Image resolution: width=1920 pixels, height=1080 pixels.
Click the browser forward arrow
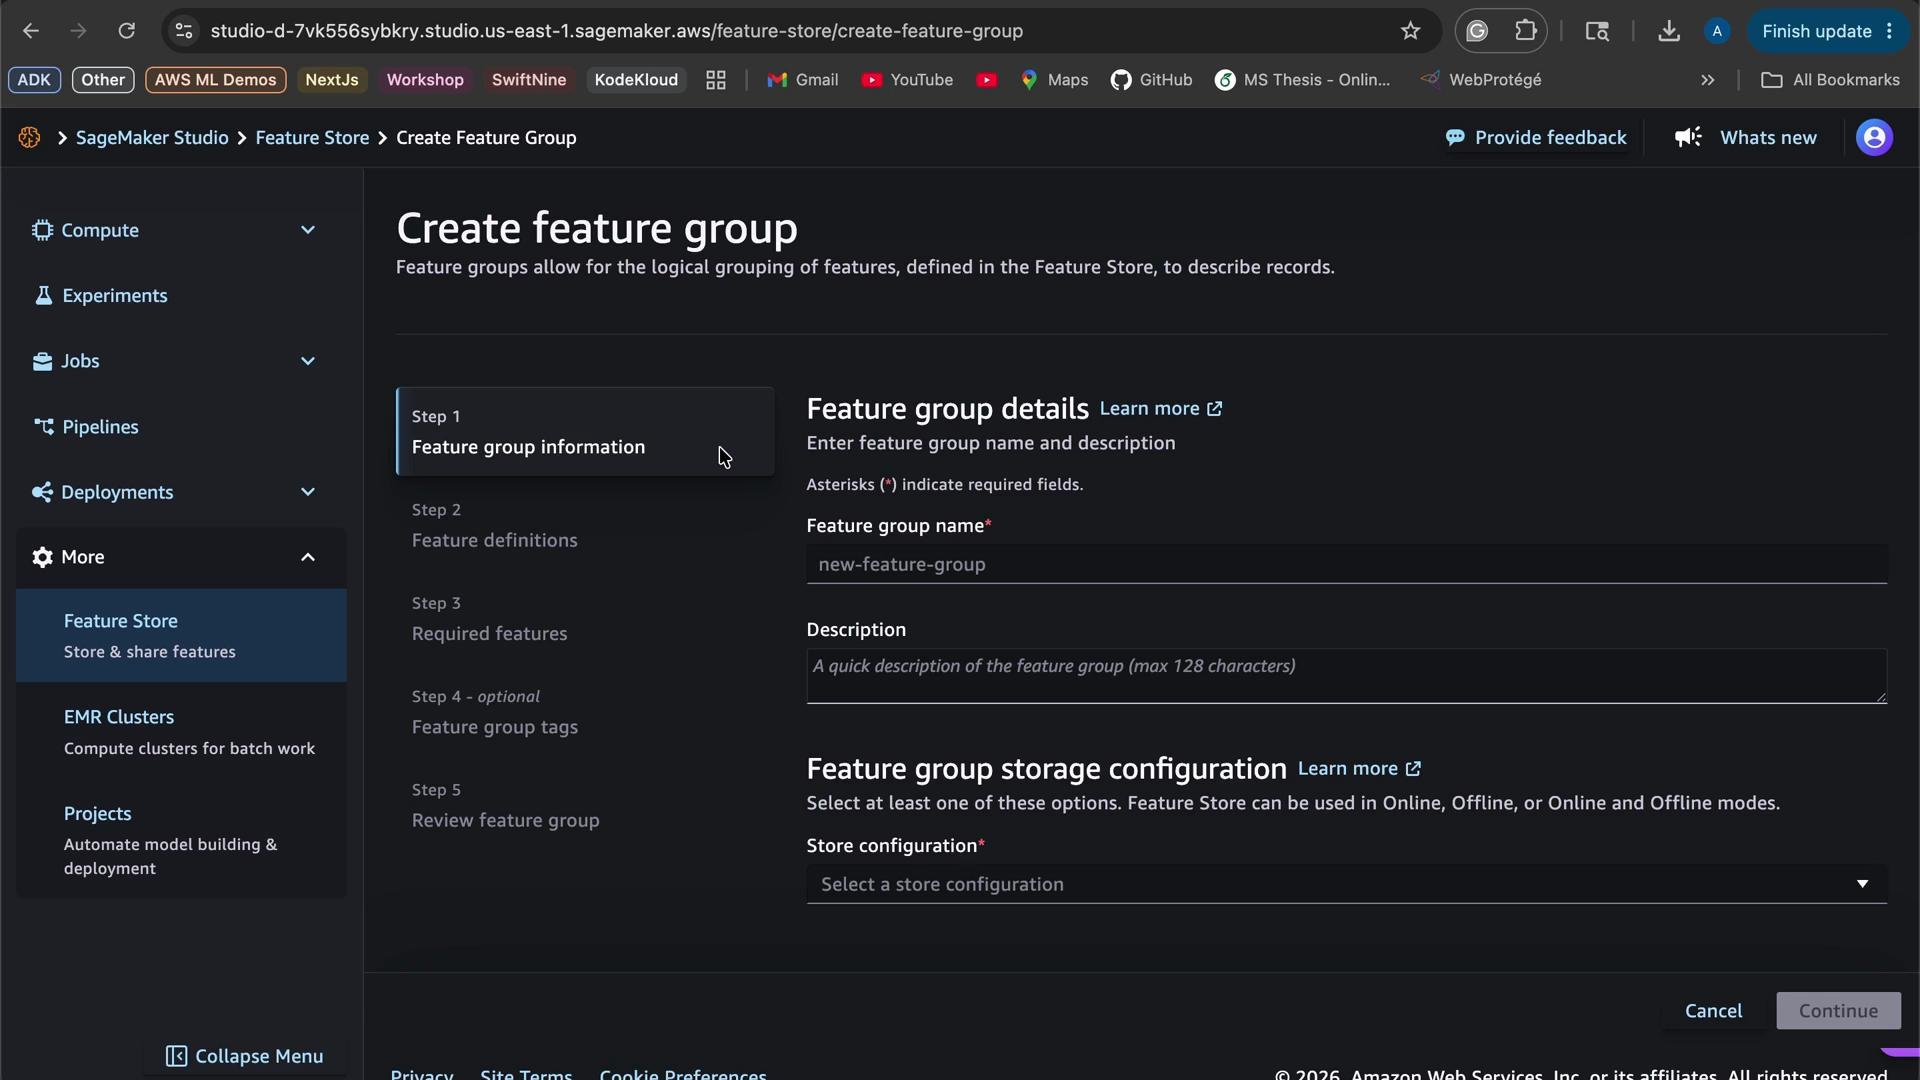click(79, 31)
